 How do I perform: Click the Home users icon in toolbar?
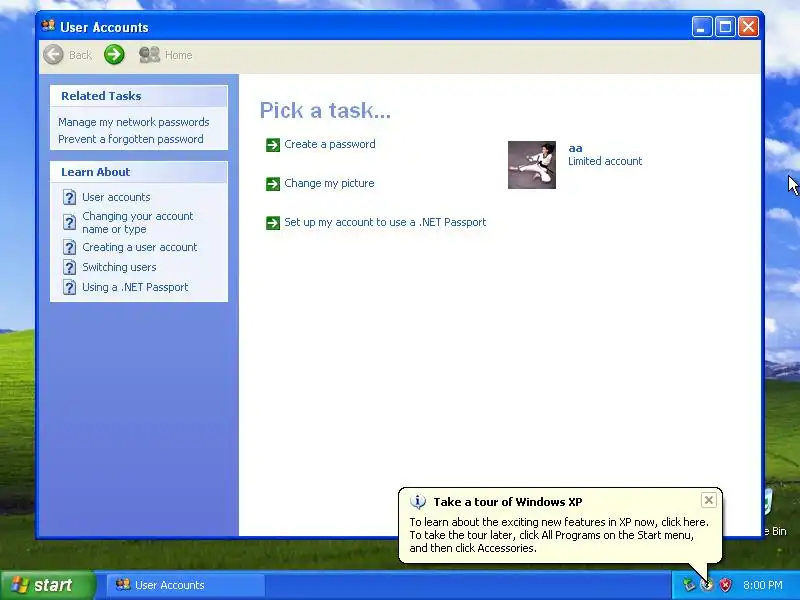[x=149, y=55]
